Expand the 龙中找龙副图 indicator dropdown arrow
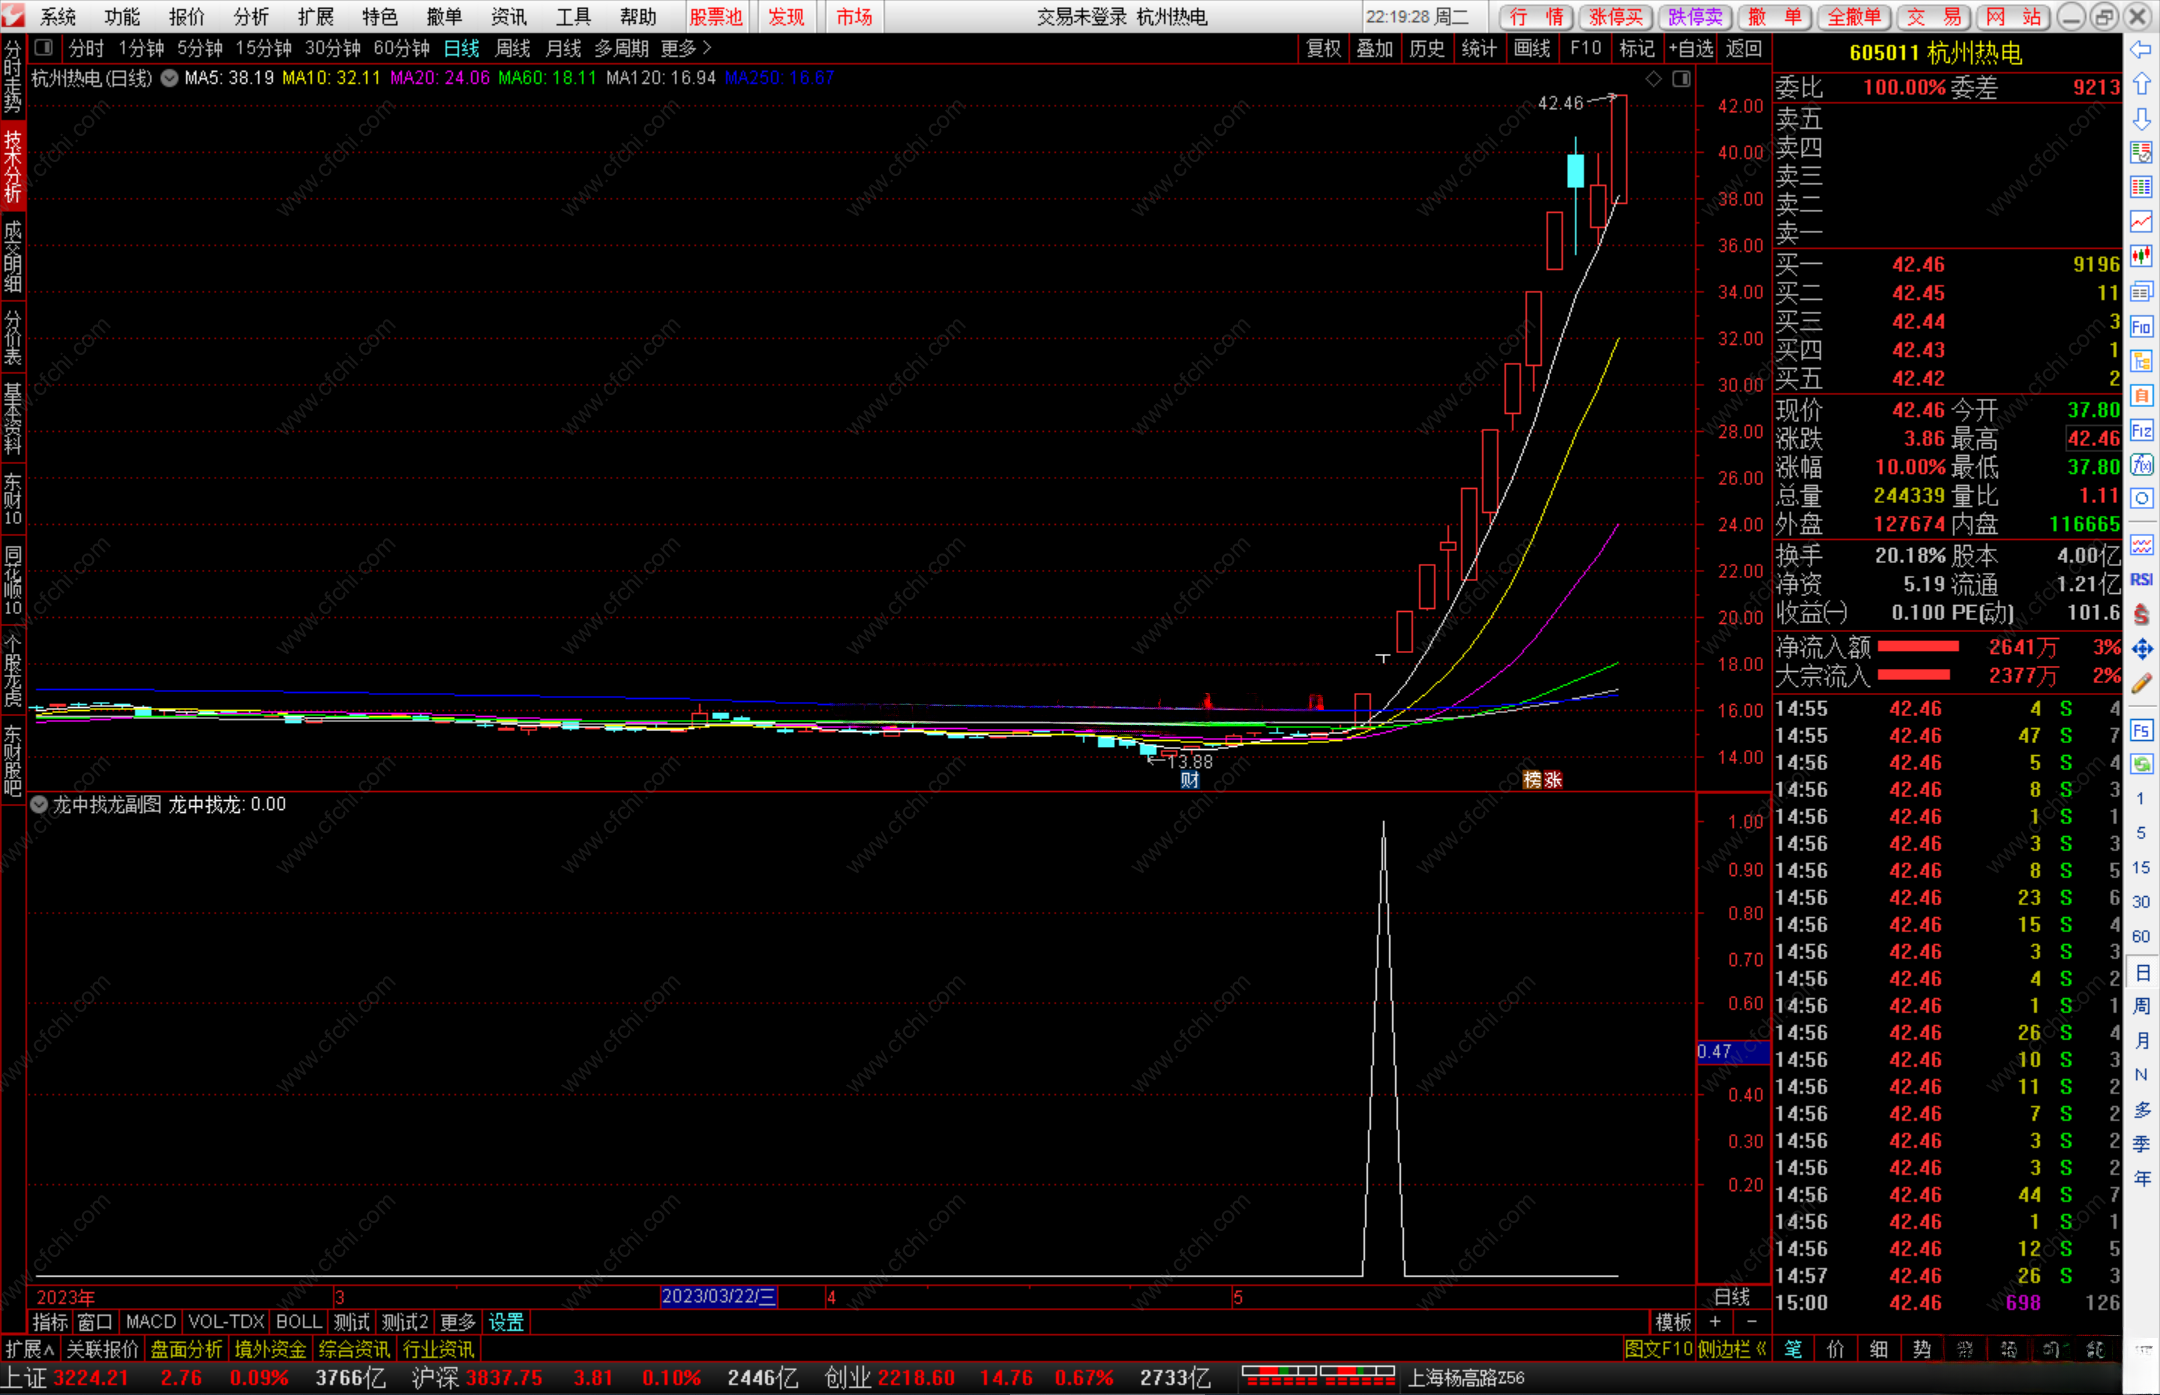Screen dimensions: 2160x1395 (39, 804)
